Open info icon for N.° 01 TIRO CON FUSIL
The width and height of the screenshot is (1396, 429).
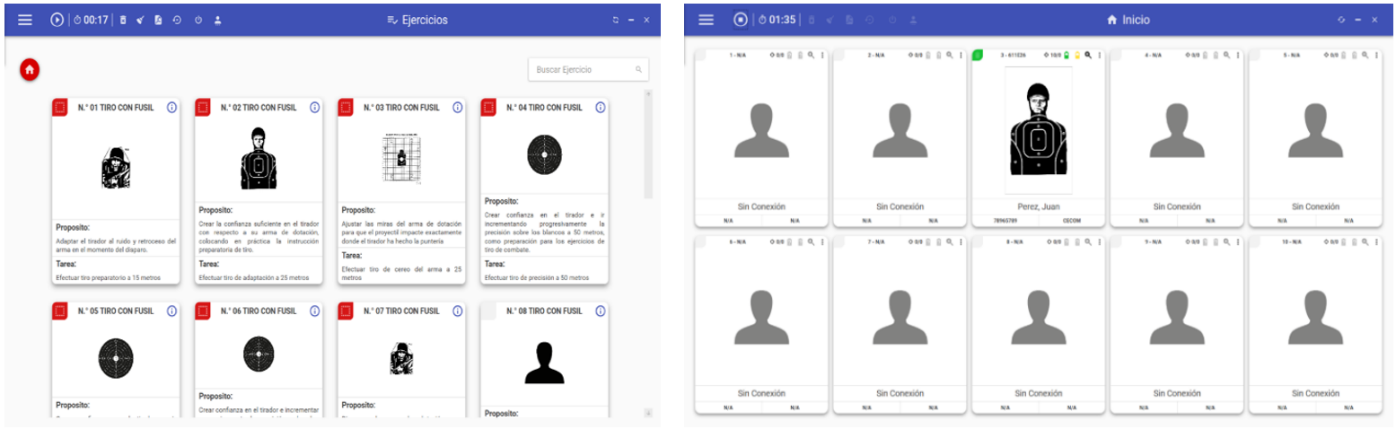pyautogui.click(x=172, y=107)
